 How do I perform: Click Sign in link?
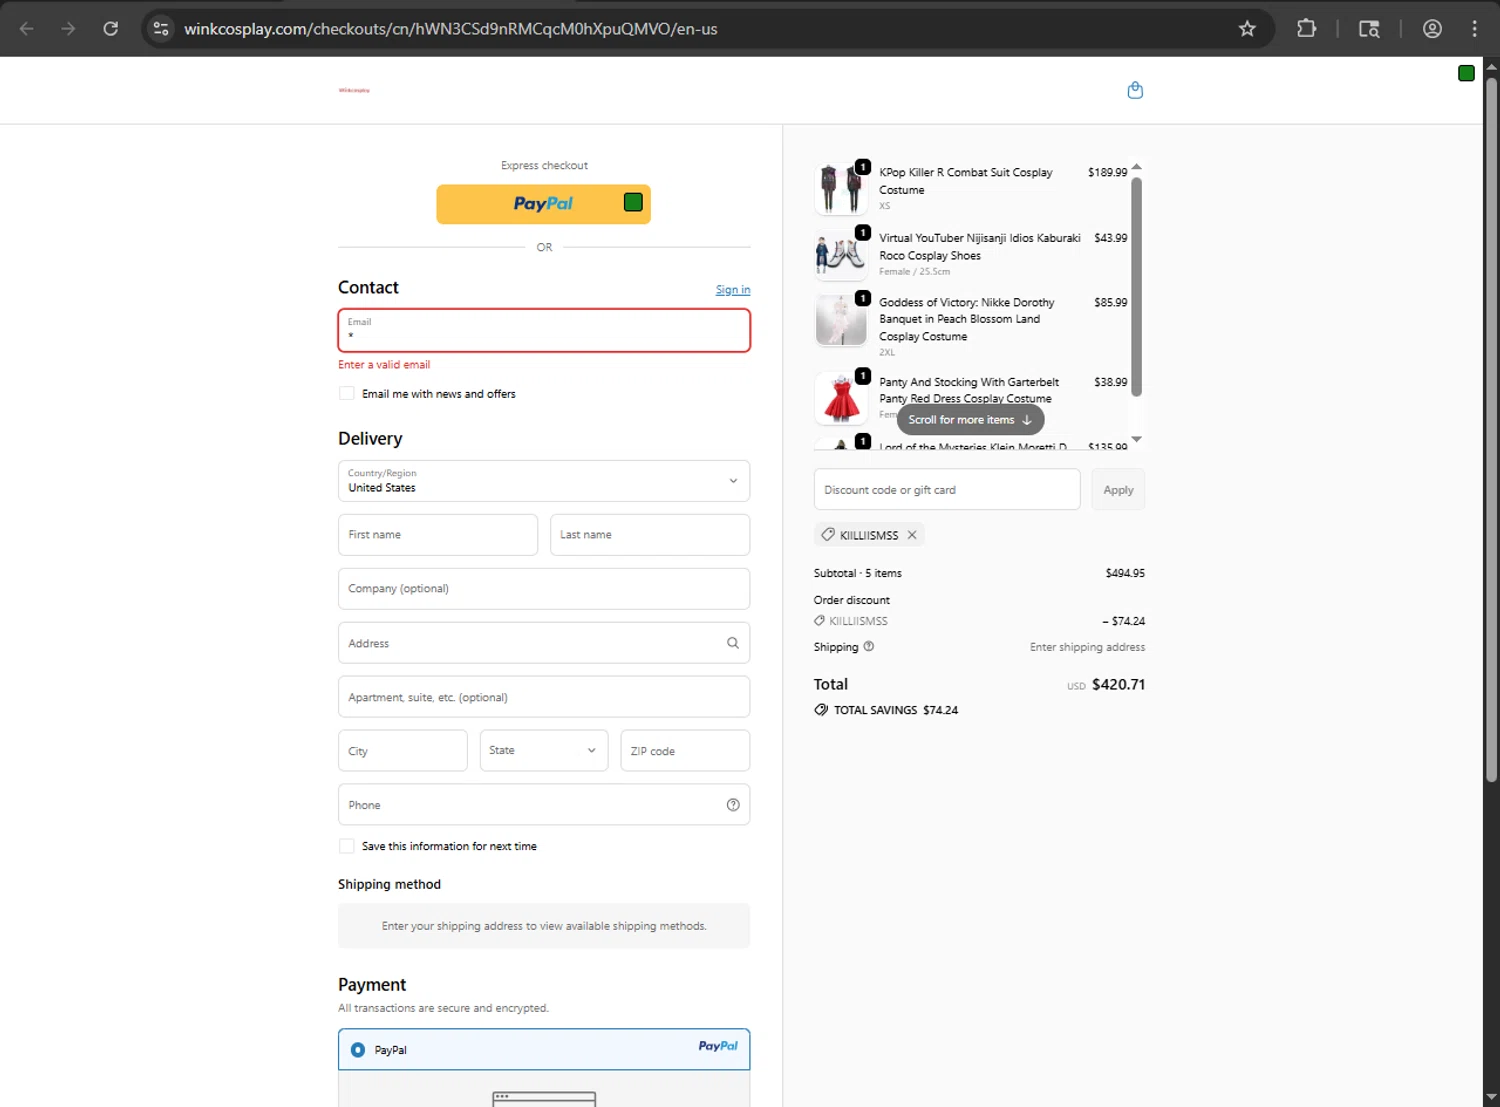(x=733, y=290)
